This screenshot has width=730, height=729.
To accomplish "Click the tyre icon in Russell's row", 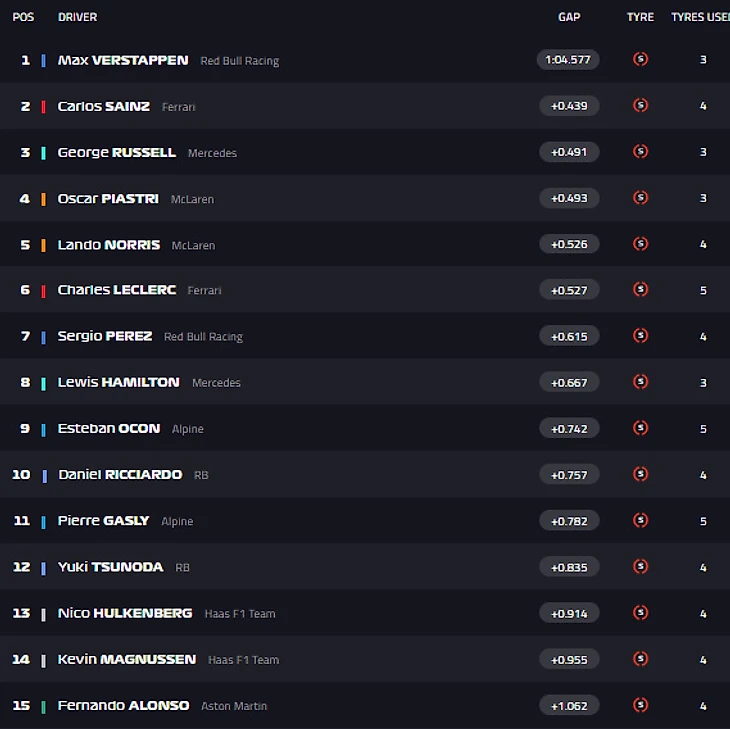I will coord(640,151).
